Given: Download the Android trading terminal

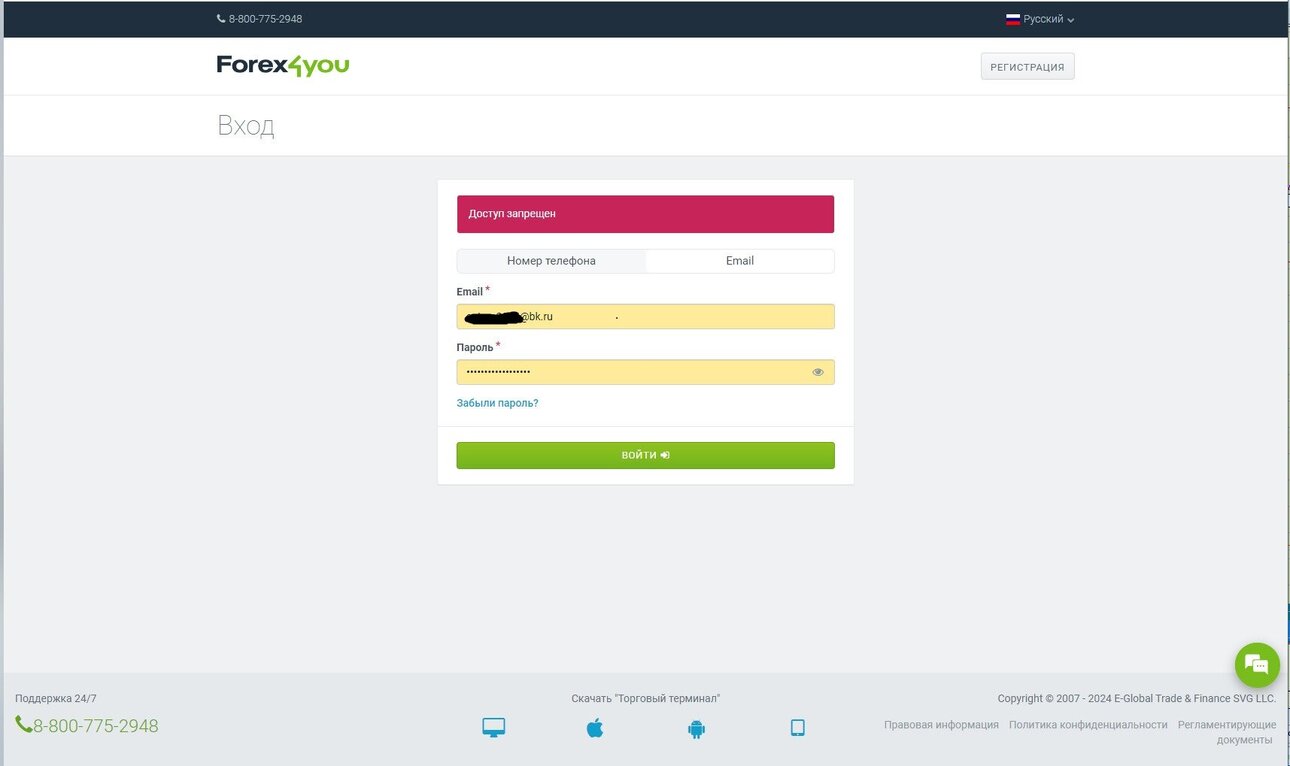Looking at the screenshot, I should (x=697, y=728).
